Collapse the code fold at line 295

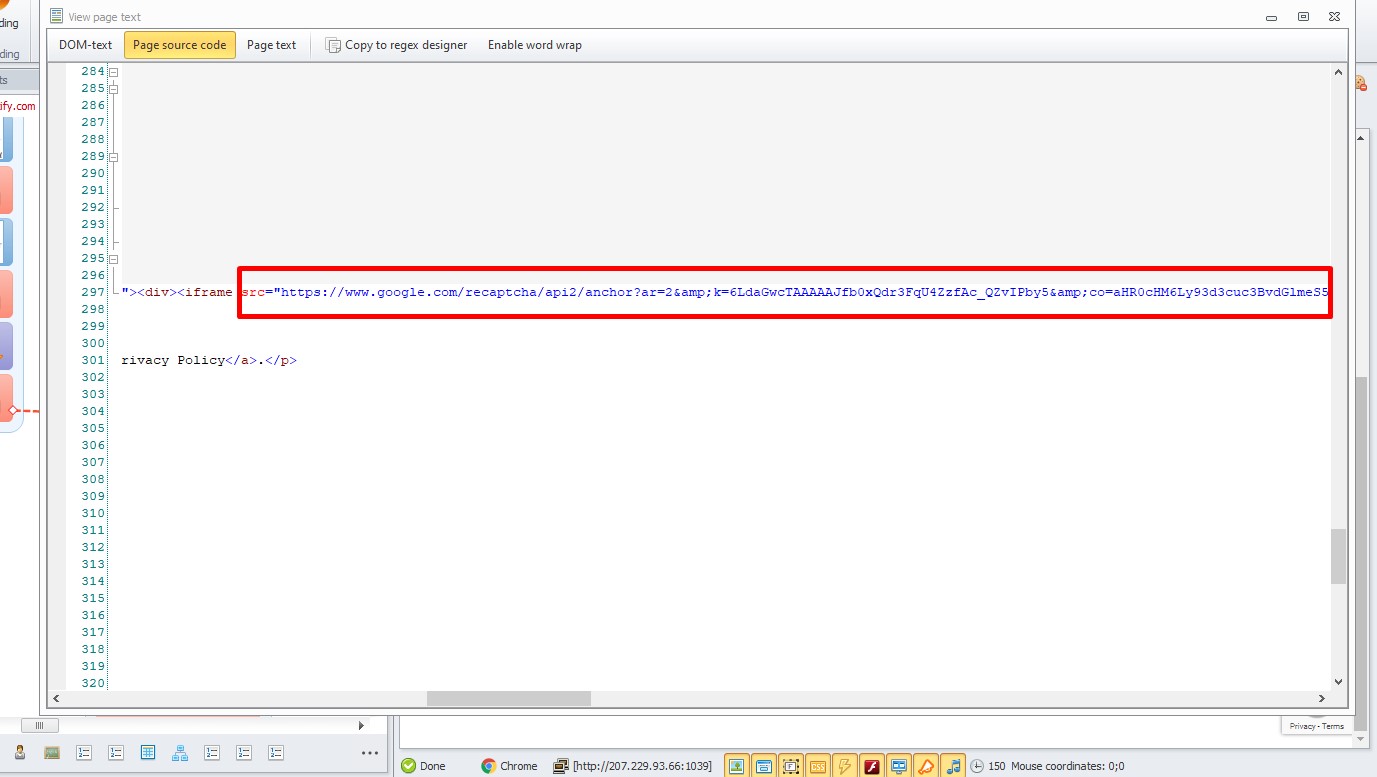(x=113, y=259)
